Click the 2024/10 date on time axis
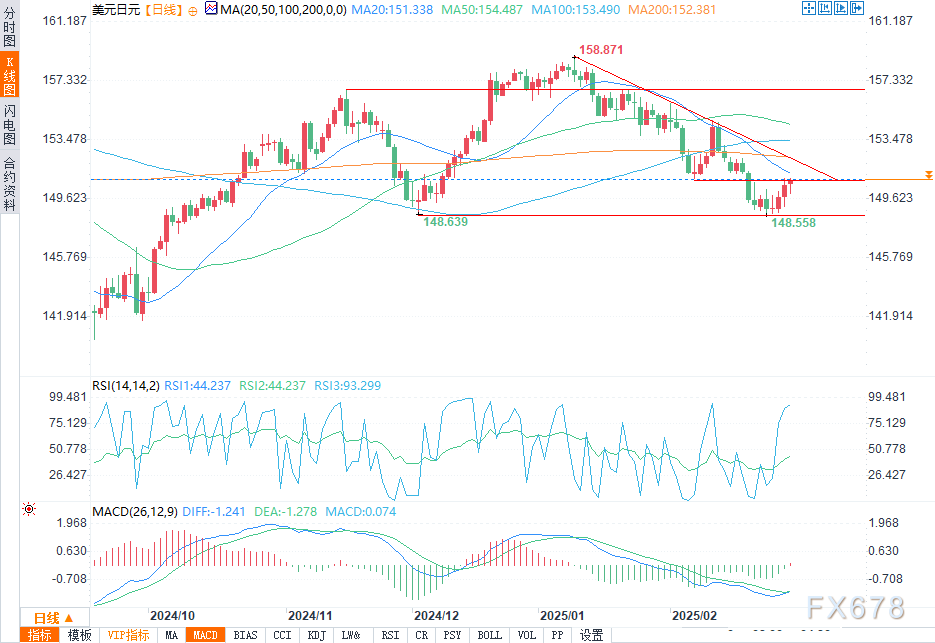935x643 pixels. [x=172, y=616]
